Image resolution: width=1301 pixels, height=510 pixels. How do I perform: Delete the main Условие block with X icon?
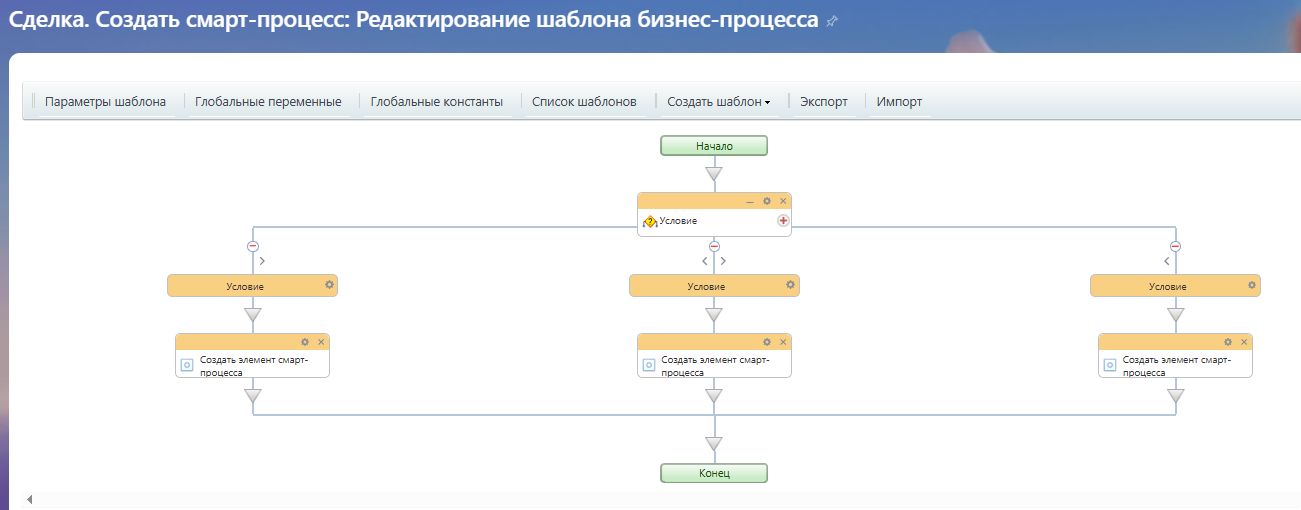(x=783, y=201)
